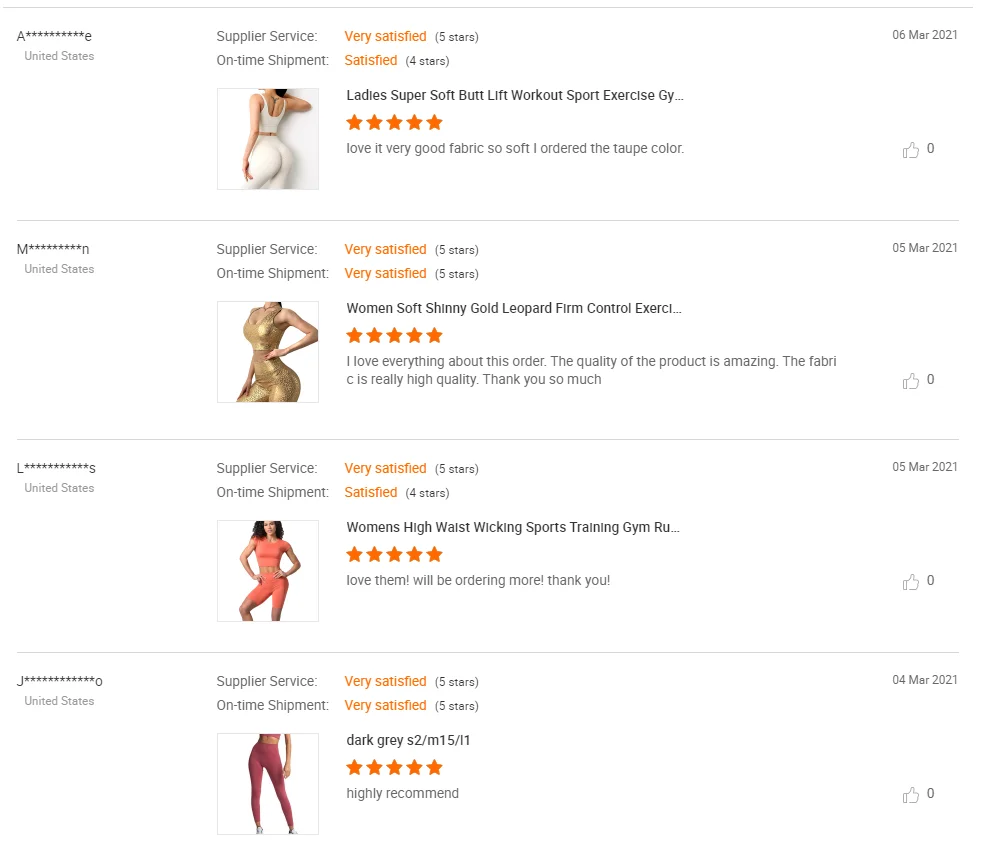Click reviewer name M*********n
This screenshot has width=999, height=845.
53,250
